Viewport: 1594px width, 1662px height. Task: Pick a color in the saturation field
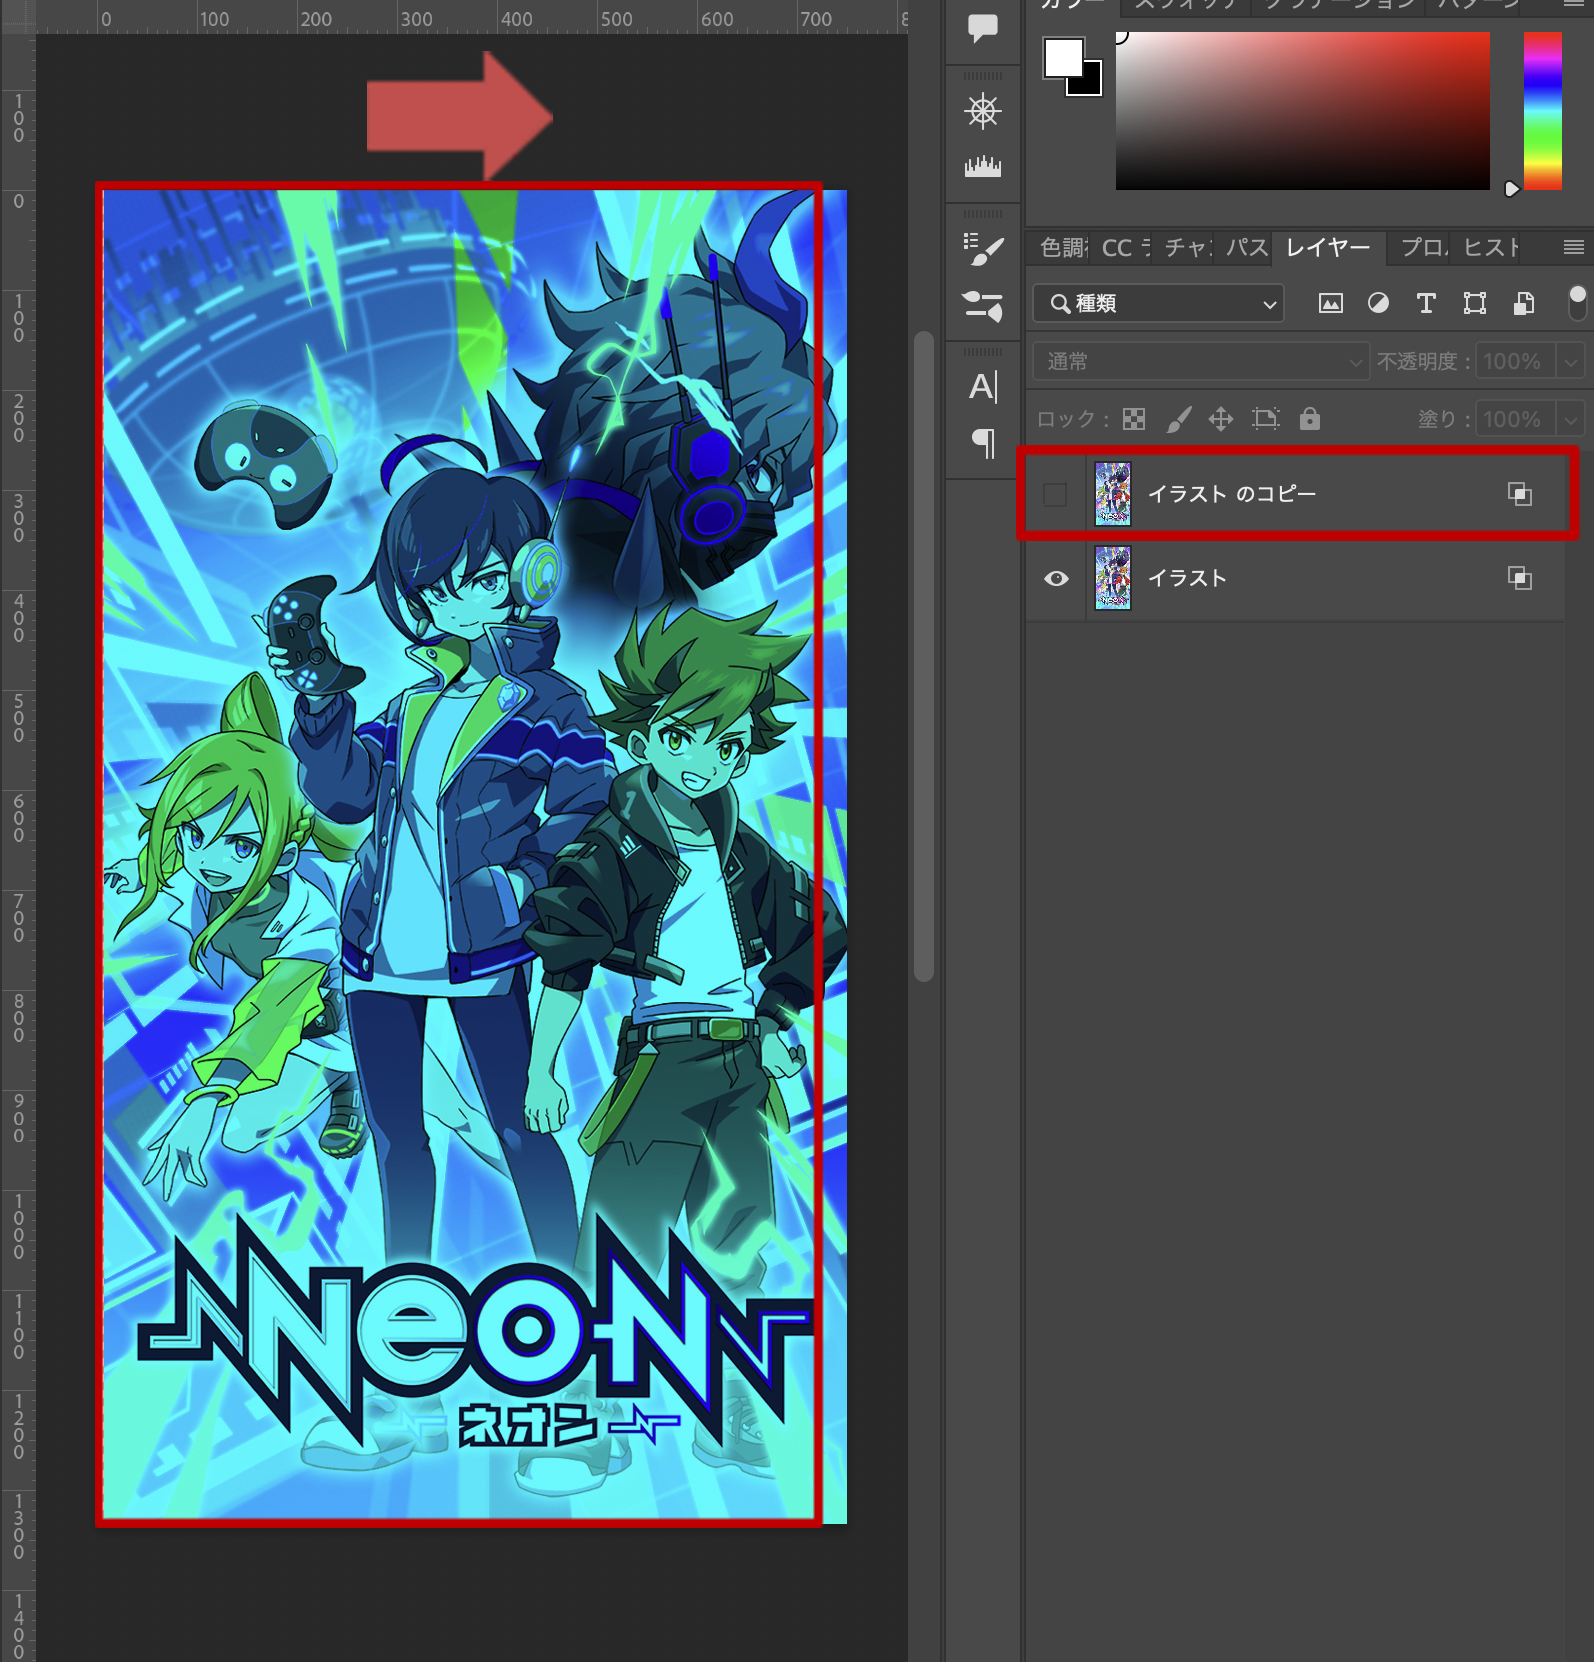click(1302, 110)
